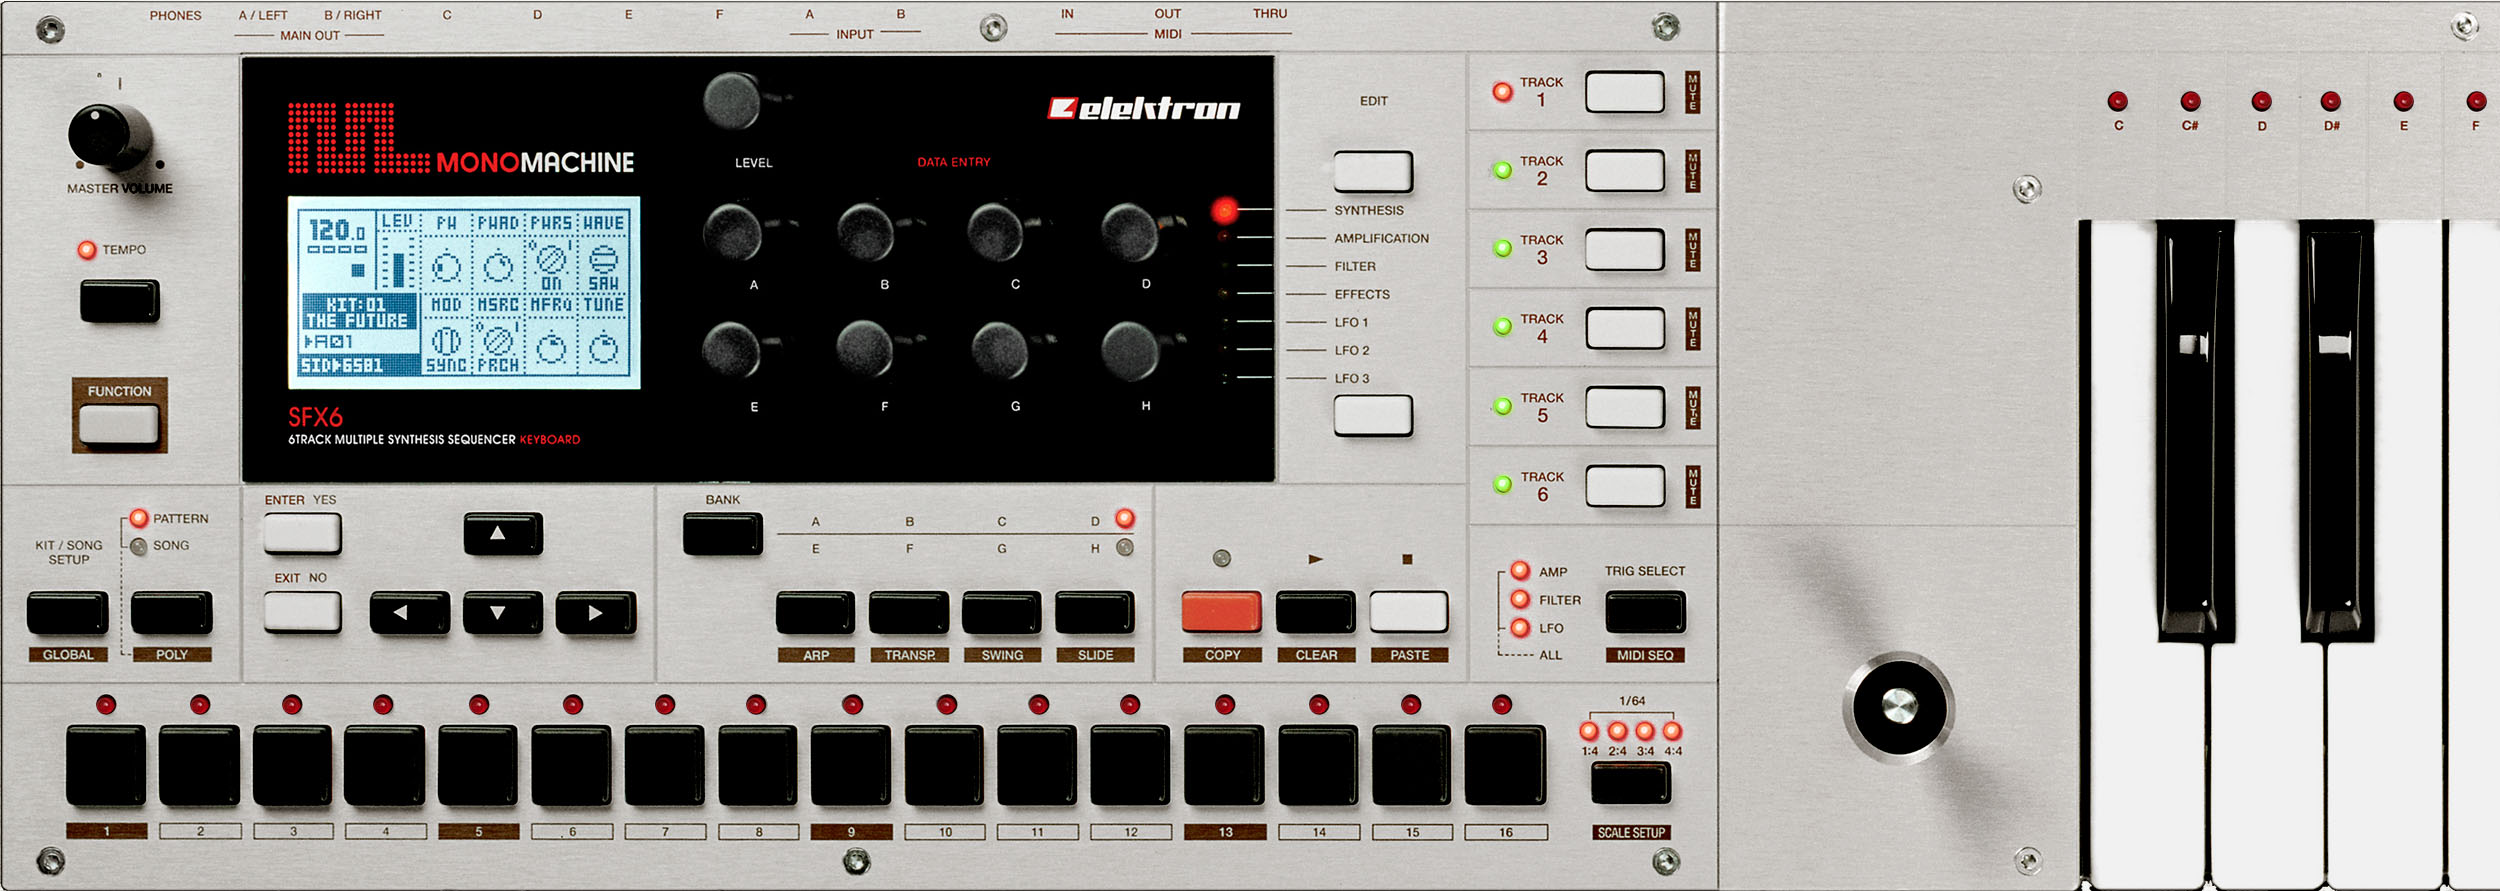Click the first black key on the keyboard
Screen dimensions: 2500x891
pos(2195,430)
